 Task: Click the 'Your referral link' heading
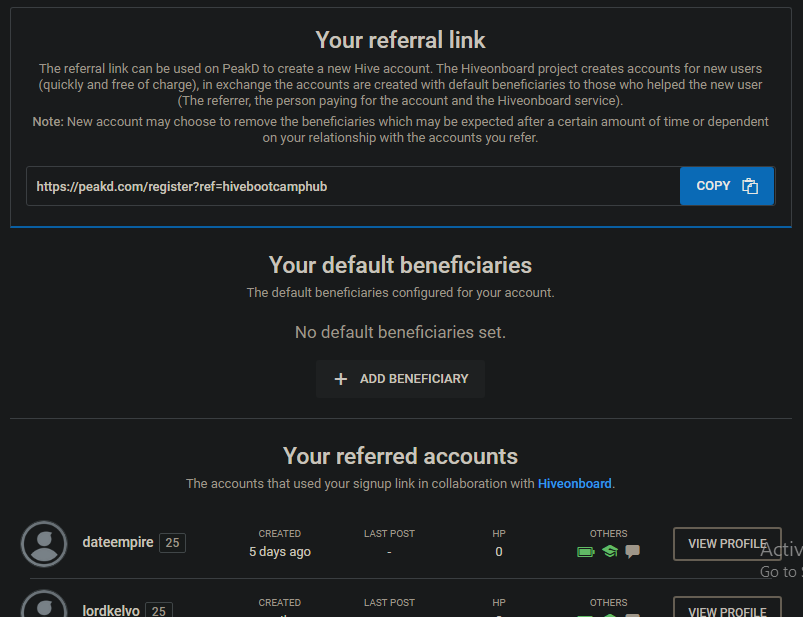point(400,40)
